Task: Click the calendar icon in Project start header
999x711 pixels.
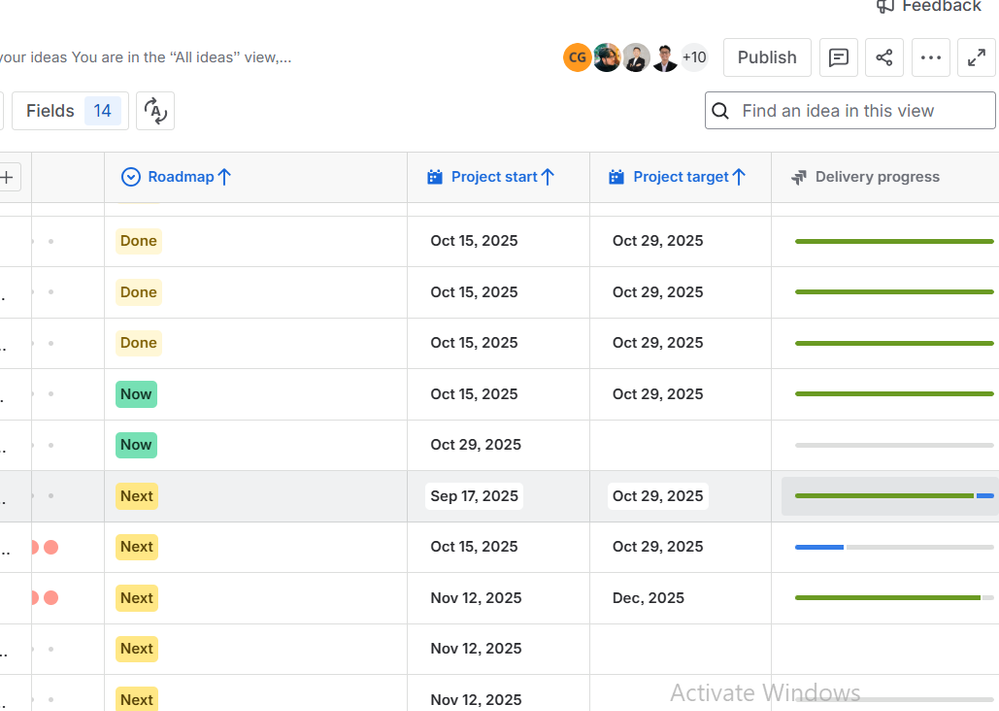Action: pos(435,176)
